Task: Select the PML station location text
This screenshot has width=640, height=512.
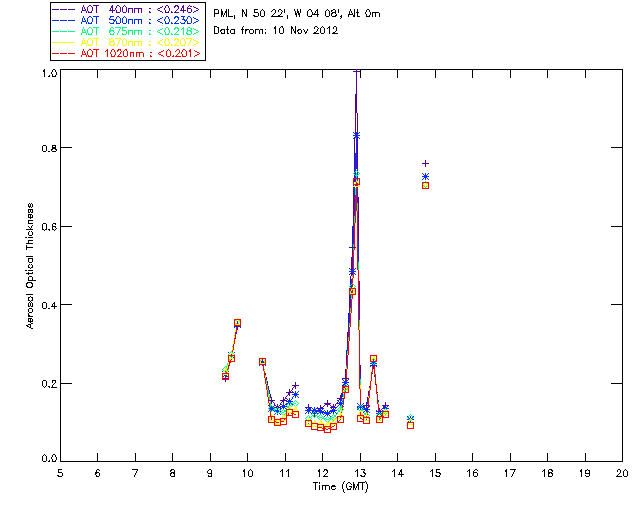Action: pos(297,13)
